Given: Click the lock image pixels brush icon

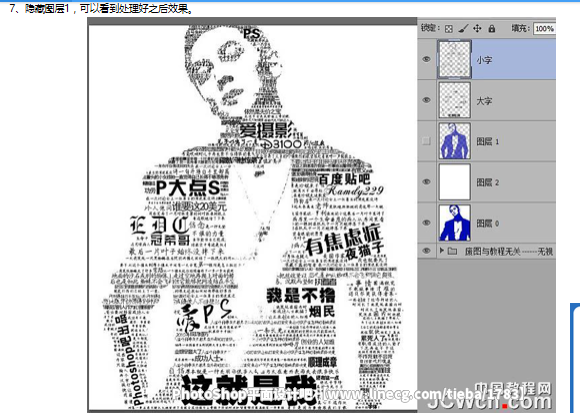Looking at the screenshot, I should pyautogui.click(x=463, y=28).
